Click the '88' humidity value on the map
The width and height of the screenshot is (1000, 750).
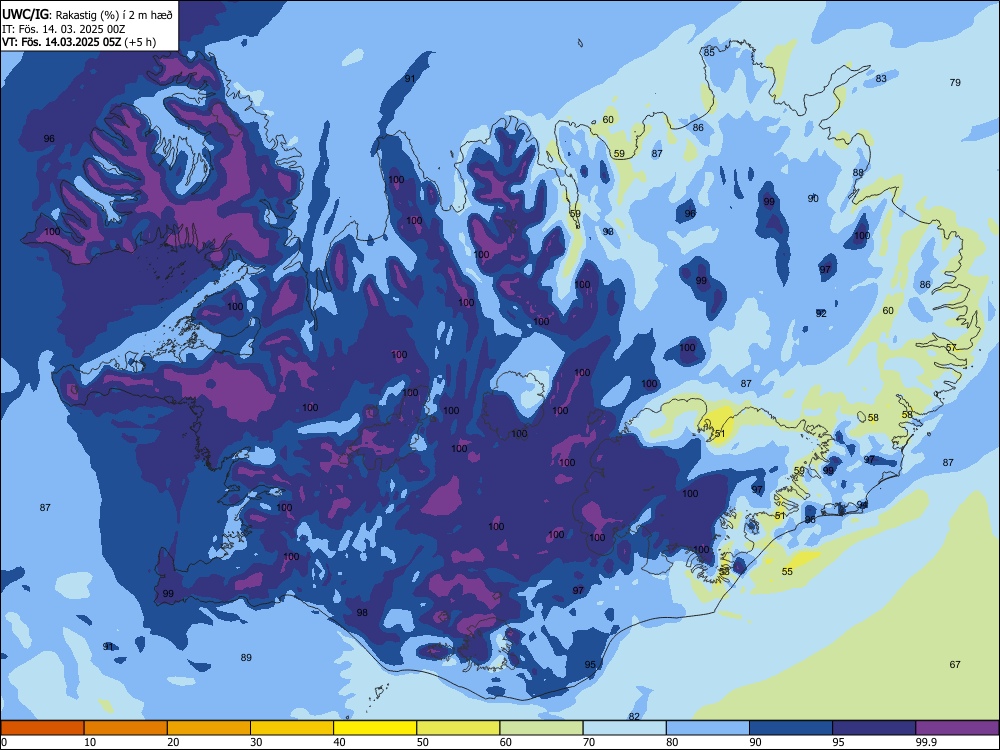(858, 173)
